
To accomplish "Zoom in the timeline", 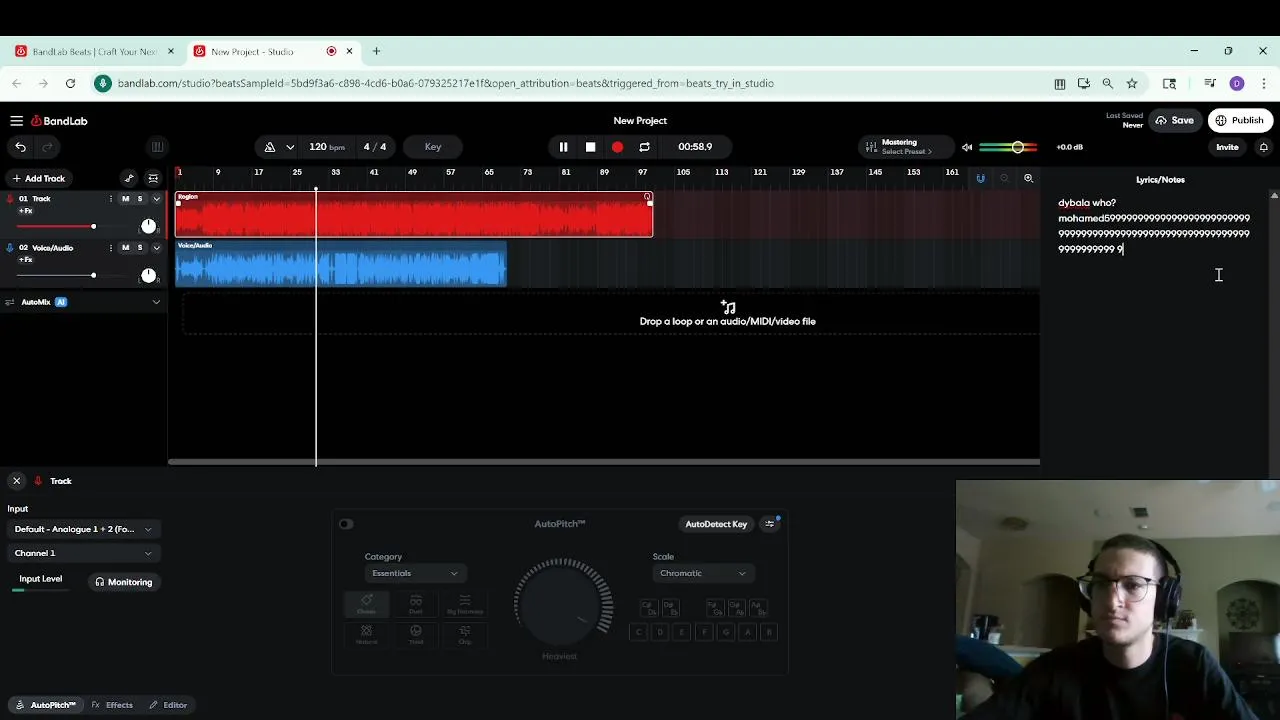I will coord(1028,178).
